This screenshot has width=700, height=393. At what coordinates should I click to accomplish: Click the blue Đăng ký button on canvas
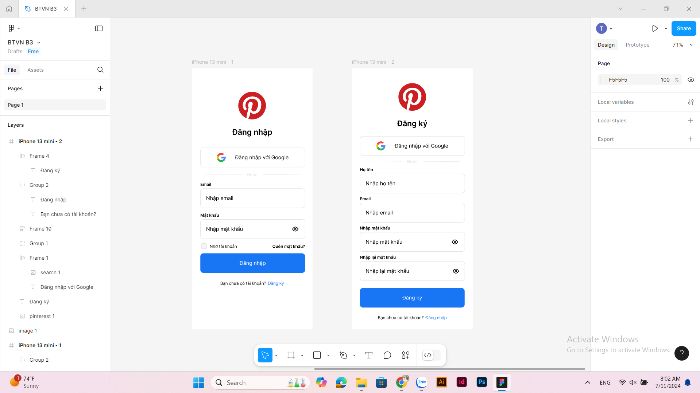[x=412, y=297]
